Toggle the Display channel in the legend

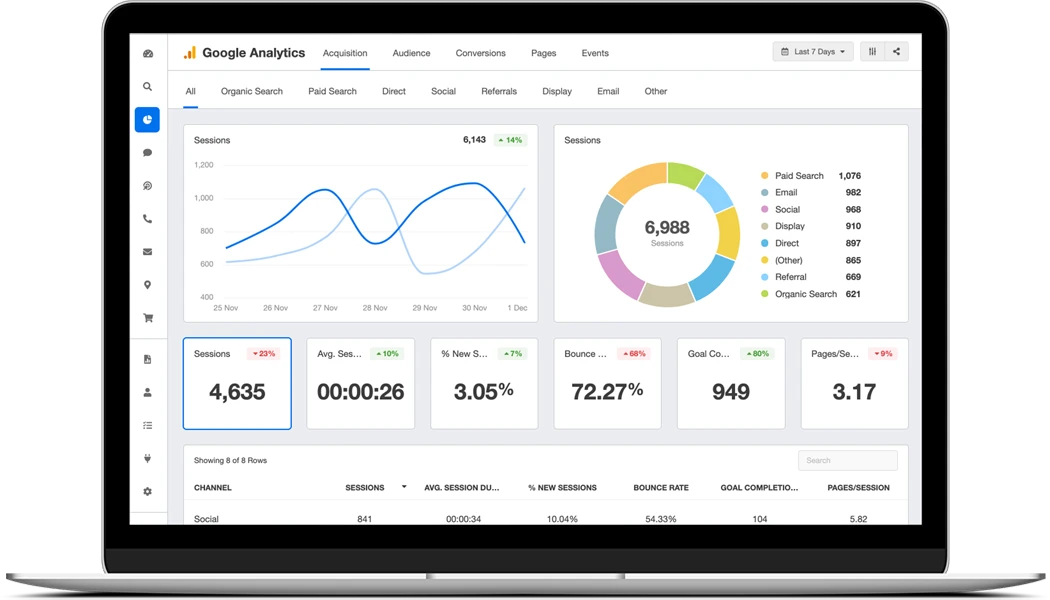click(790, 226)
